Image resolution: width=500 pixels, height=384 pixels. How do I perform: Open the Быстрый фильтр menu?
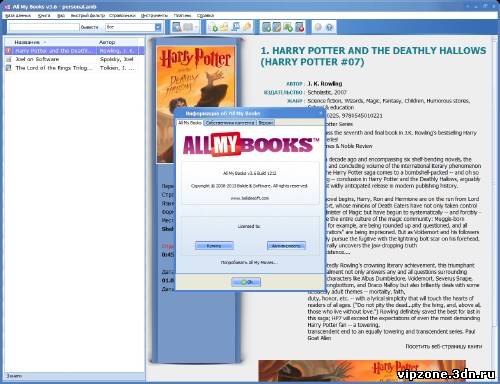(88, 15)
